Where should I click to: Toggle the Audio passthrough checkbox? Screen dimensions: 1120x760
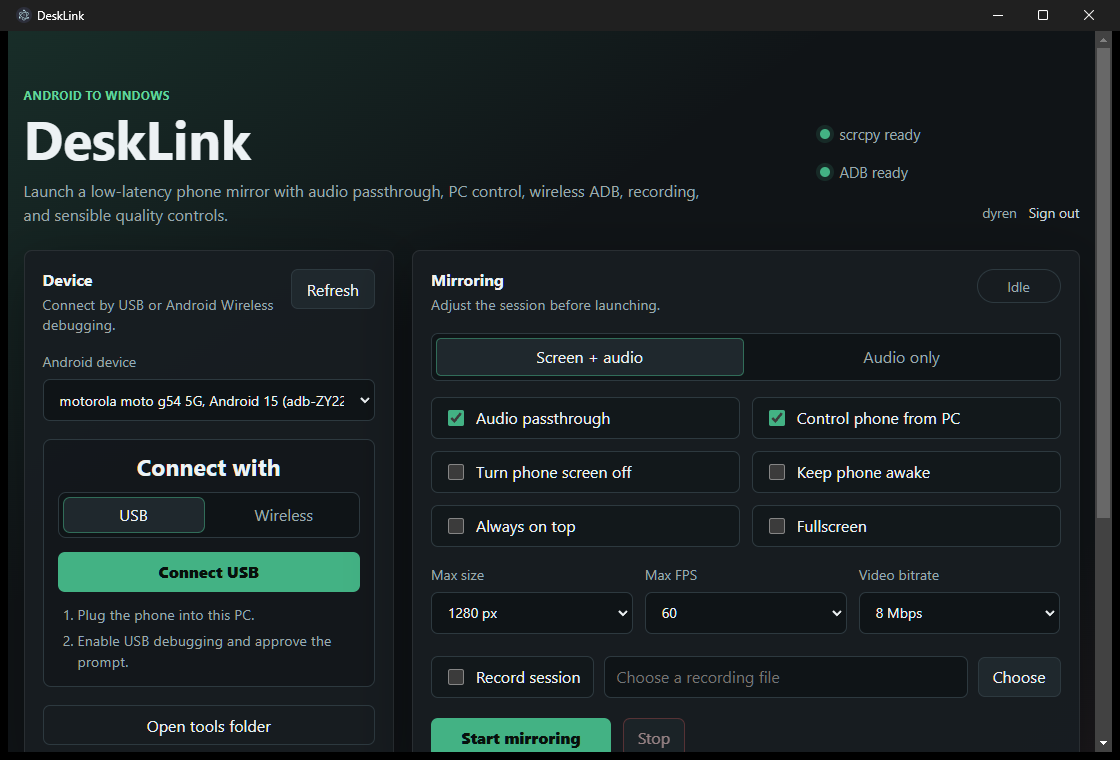[x=456, y=419]
